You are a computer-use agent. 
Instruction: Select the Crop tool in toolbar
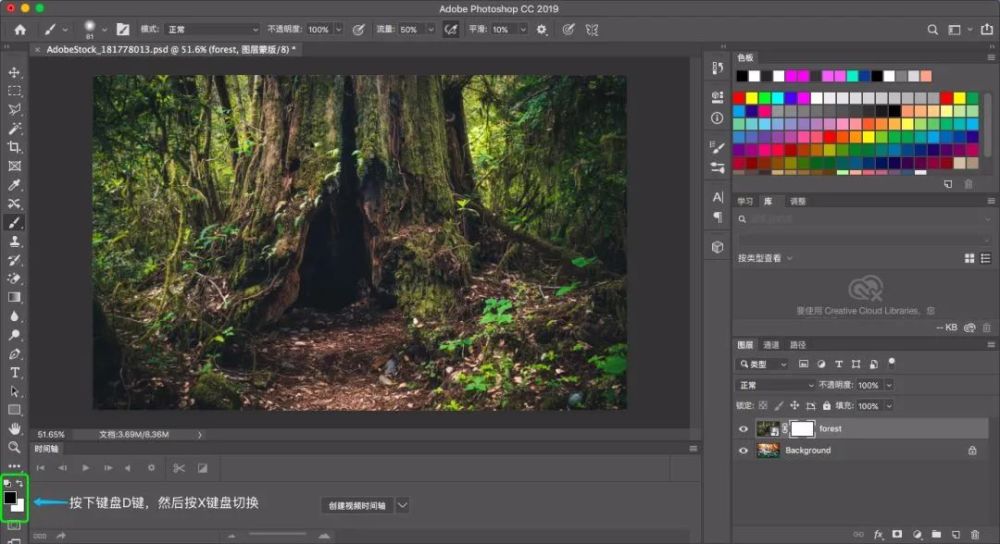coord(15,147)
